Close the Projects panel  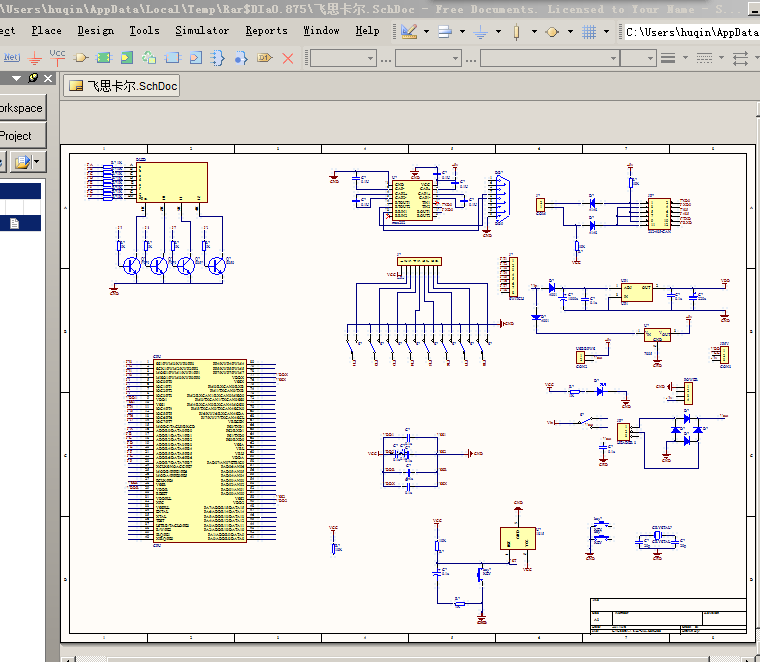pos(48,78)
